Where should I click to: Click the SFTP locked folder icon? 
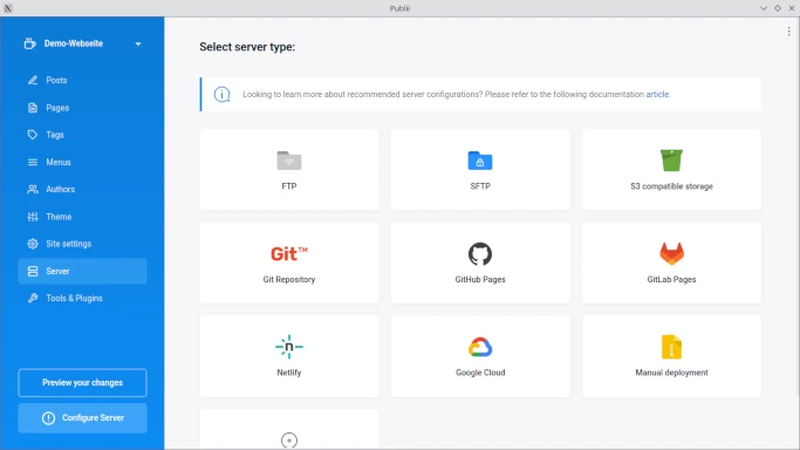click(480, 161)
